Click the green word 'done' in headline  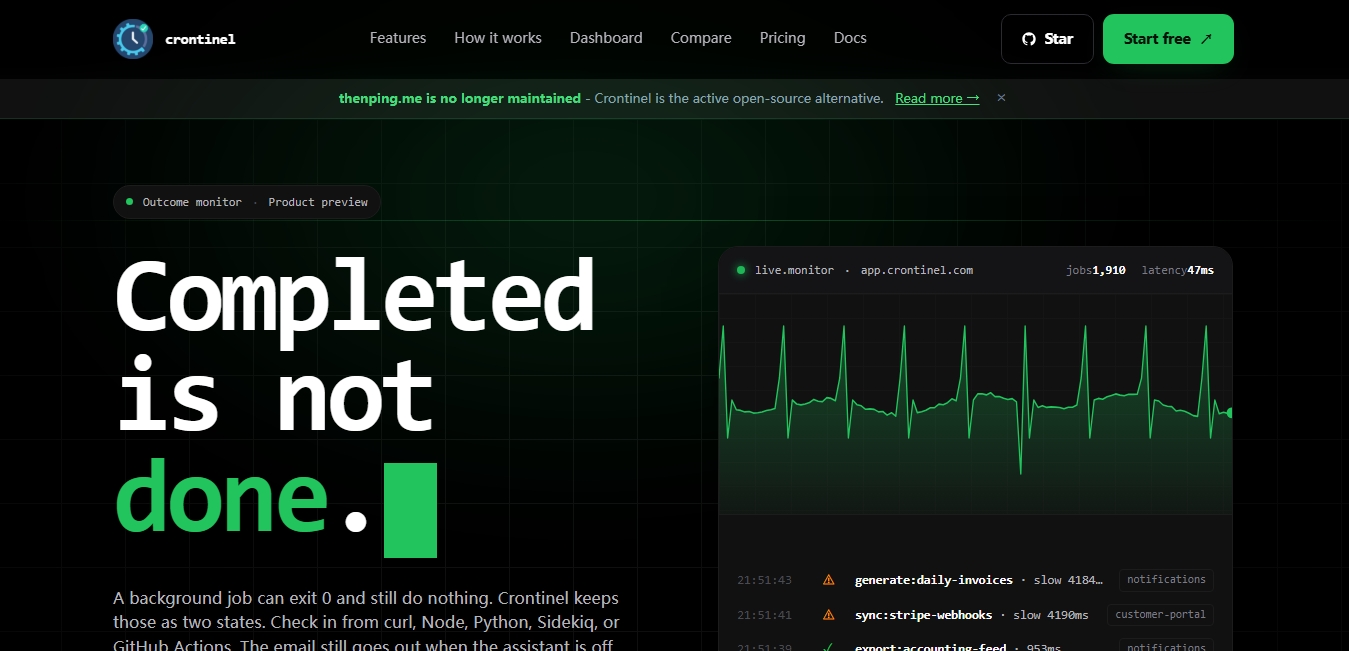(x=223, y=497)
